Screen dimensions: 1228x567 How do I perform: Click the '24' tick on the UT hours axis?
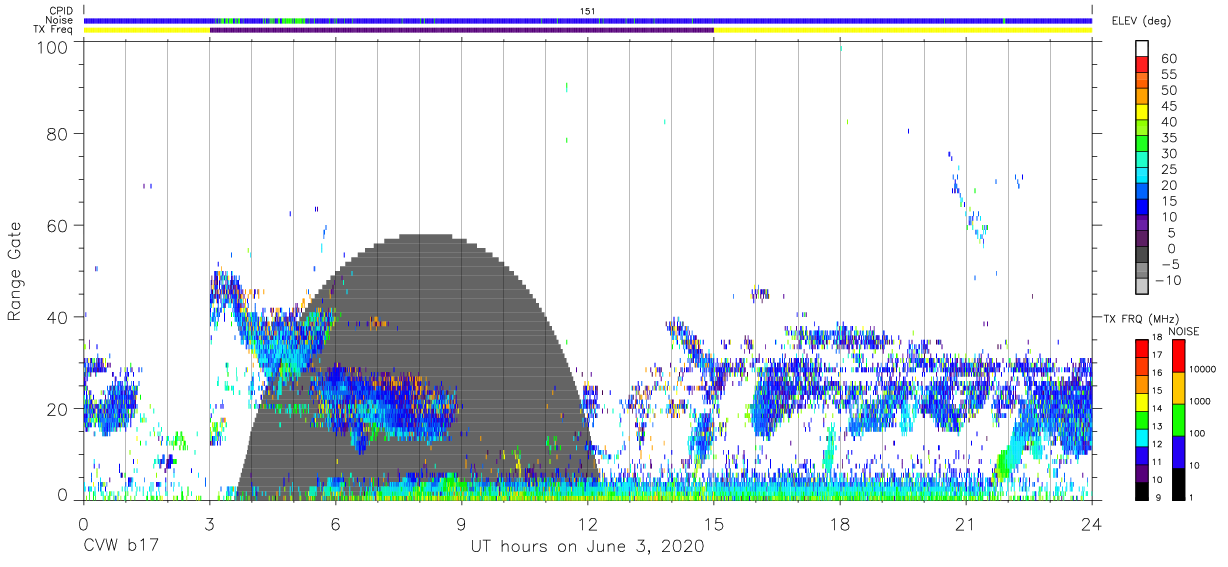point(1092,524)
